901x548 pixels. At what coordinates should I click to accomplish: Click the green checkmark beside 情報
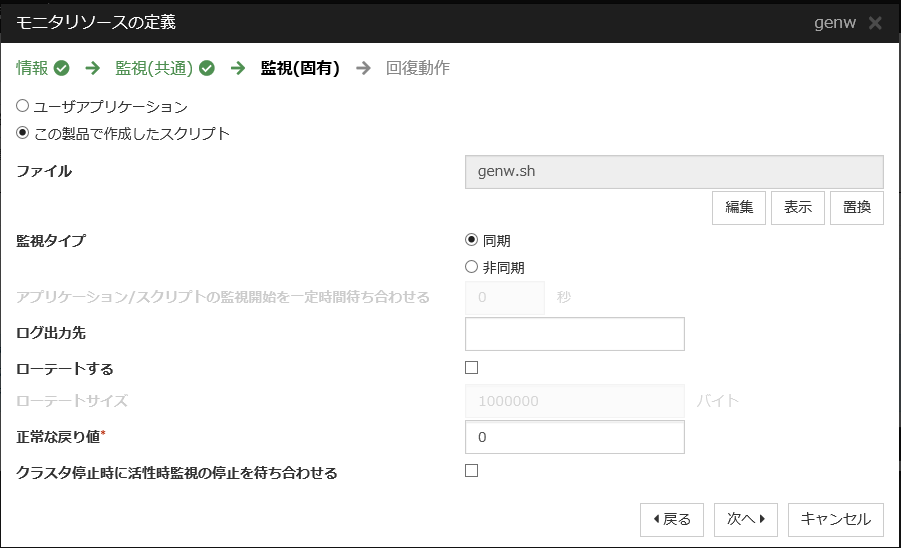pos(62,69)
